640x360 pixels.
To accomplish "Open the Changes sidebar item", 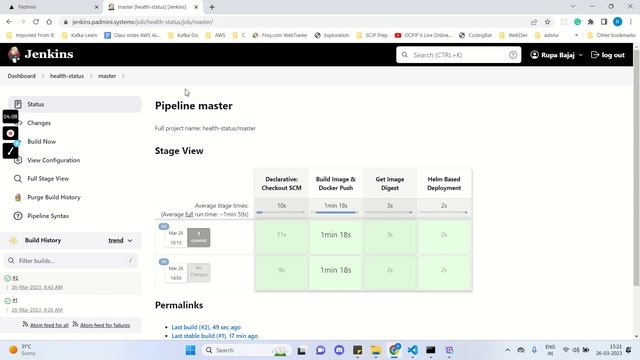I will [x=39, y=123].
